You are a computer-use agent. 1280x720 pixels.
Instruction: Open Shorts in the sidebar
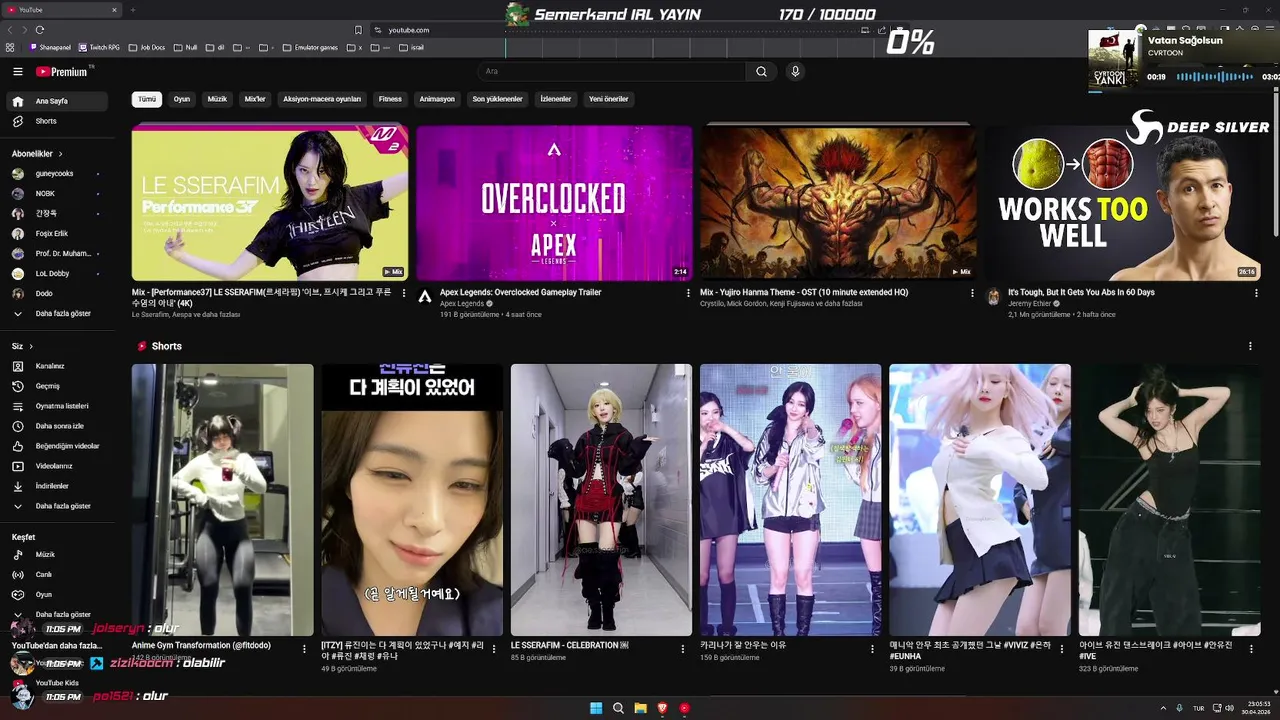point(58,121)
